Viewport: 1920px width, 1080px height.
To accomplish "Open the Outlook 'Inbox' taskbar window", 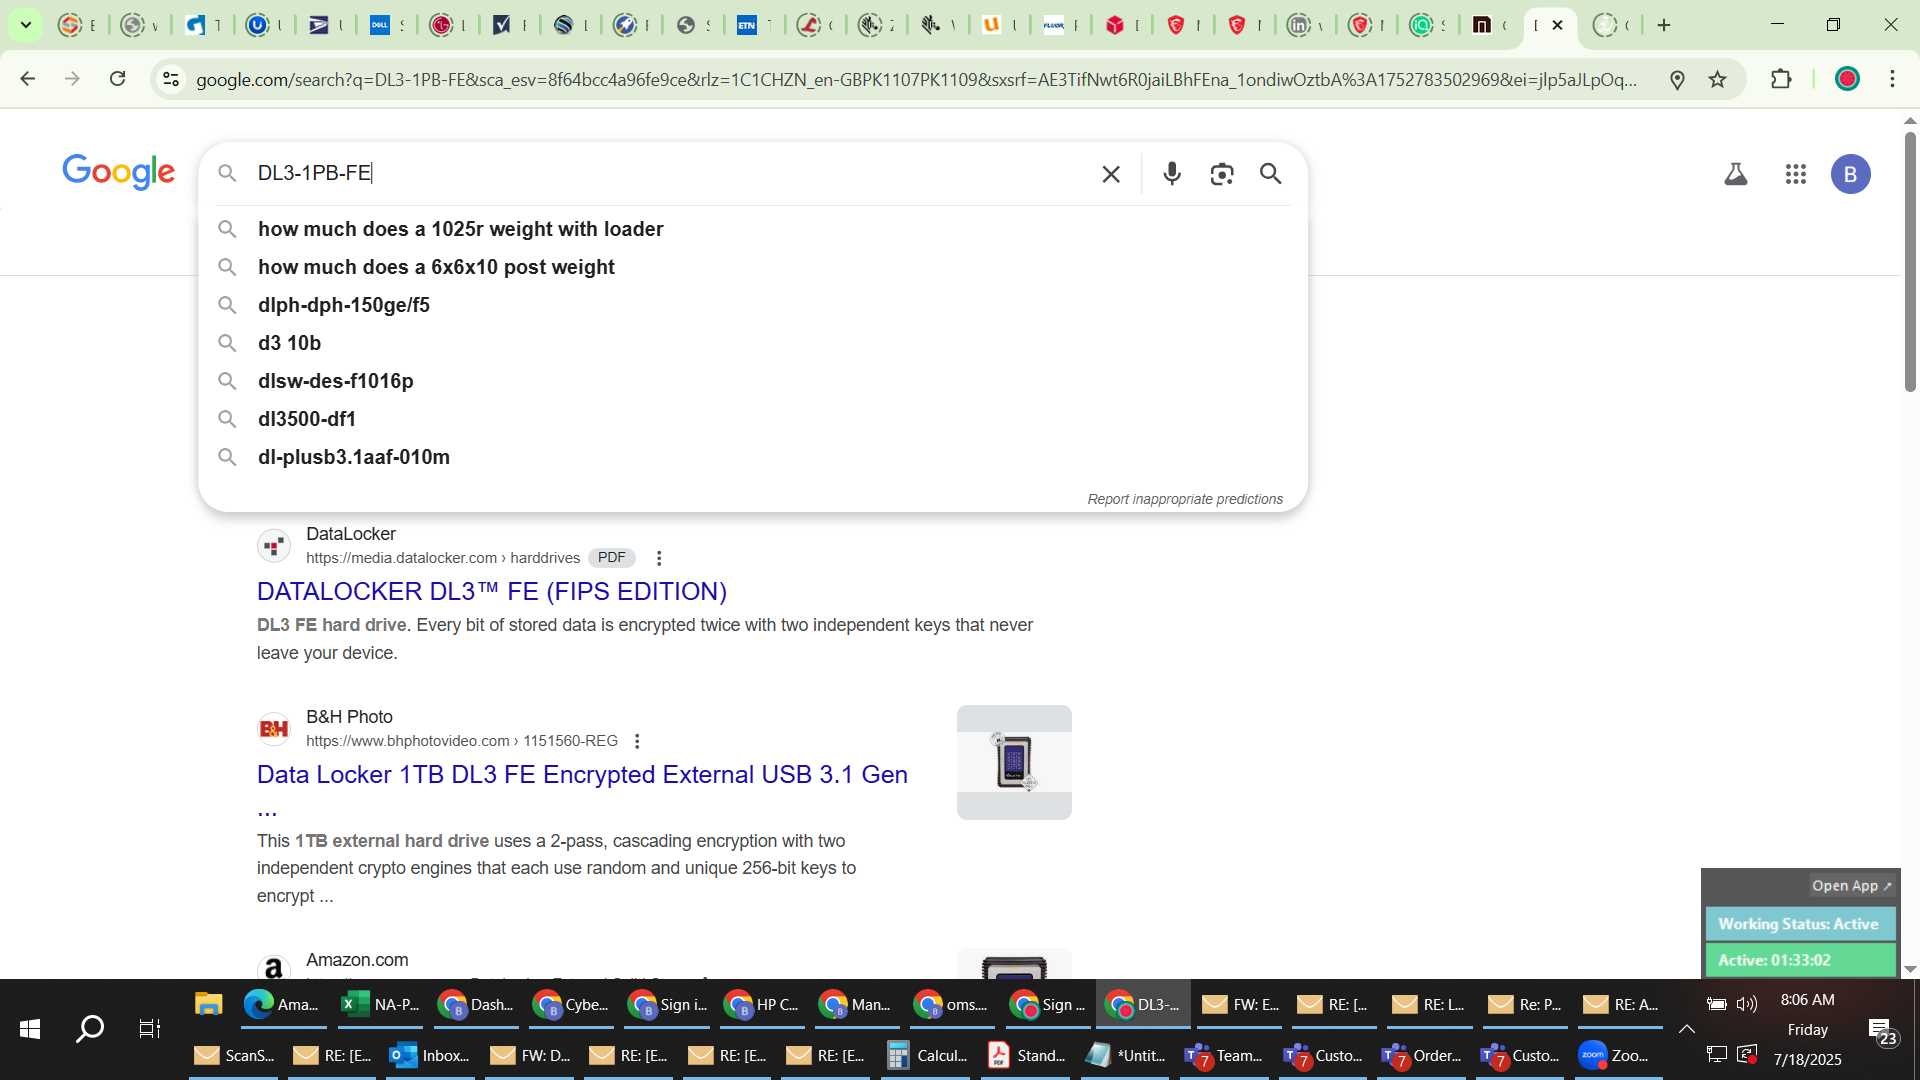I will pos(429,1055).
